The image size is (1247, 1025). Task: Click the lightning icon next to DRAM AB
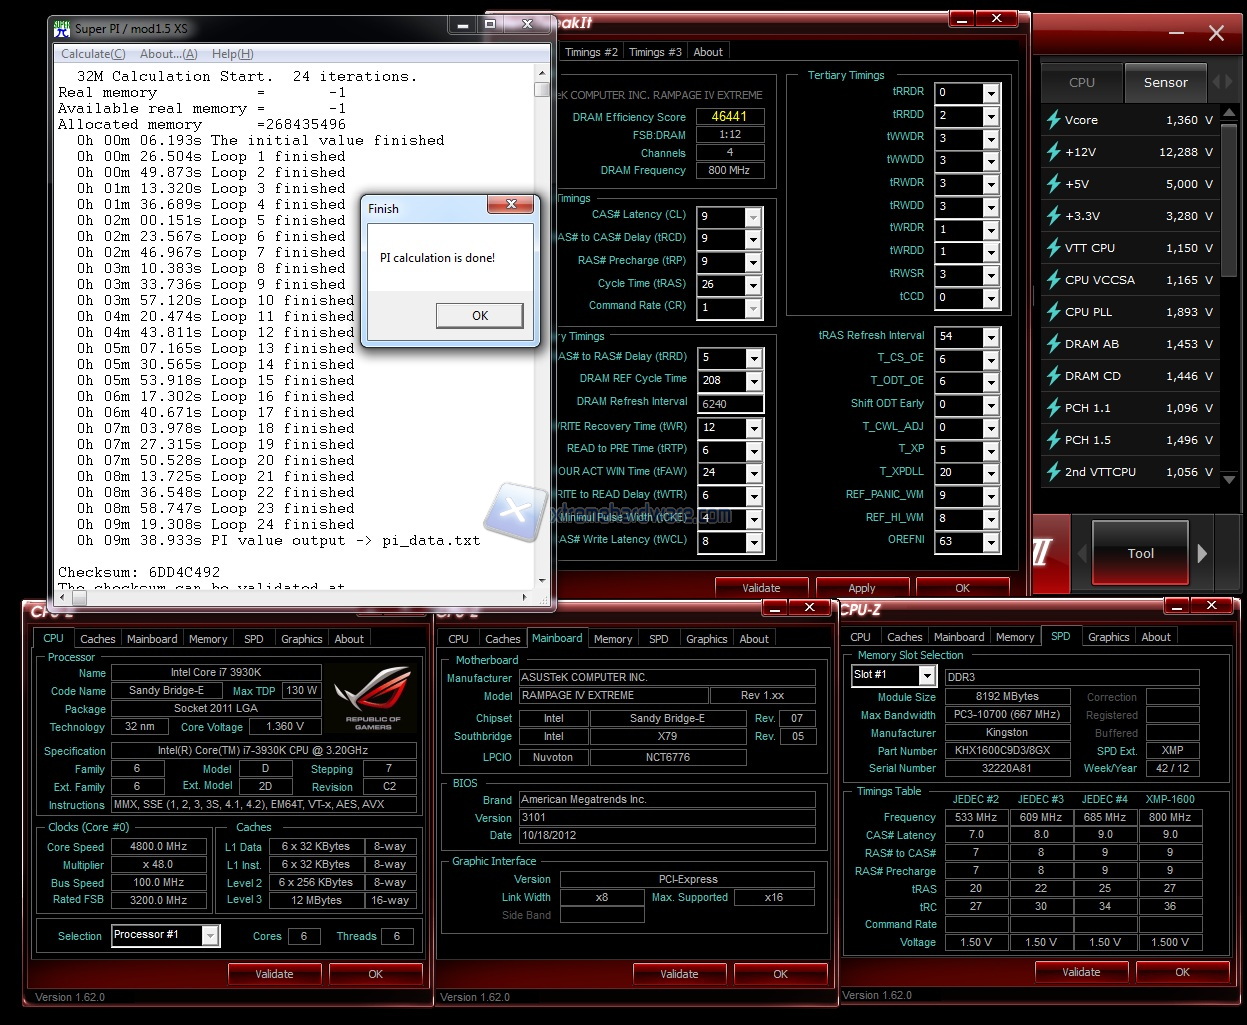click(x=1053, y=344)
